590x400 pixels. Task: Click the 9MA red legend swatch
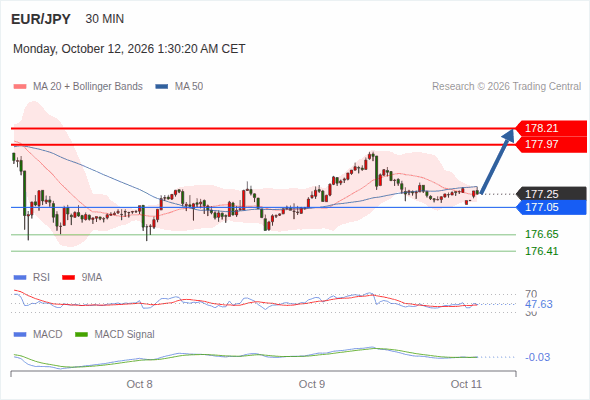68,278
